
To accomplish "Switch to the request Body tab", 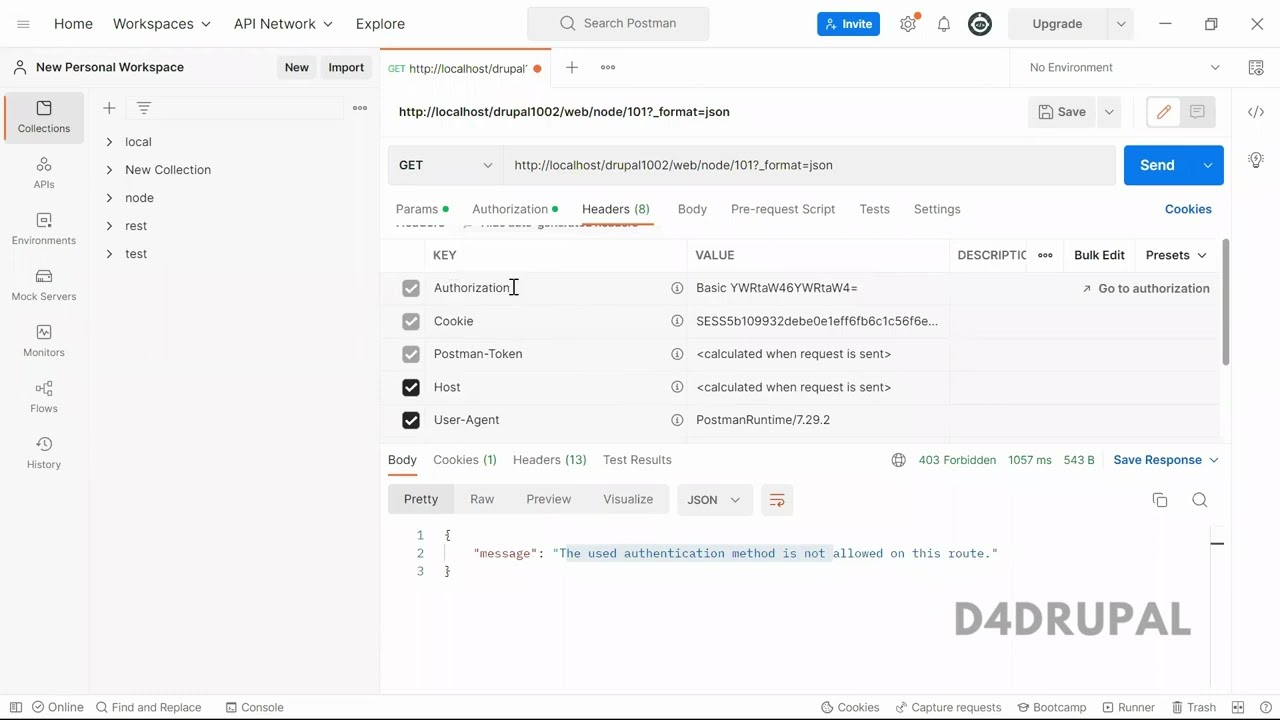I will point(692,209).
